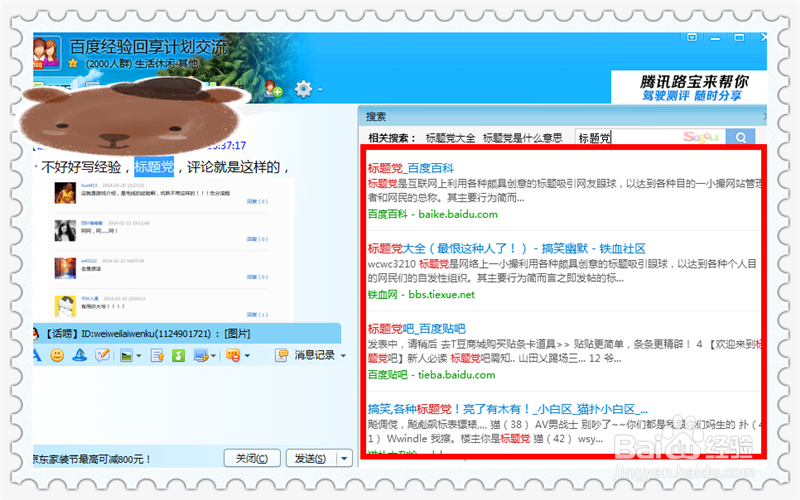Image resolution: width=800 pixels, height=500 pixels.
Task: Click the group title 百度经验回享计划交流
Action: pos(148,47)
